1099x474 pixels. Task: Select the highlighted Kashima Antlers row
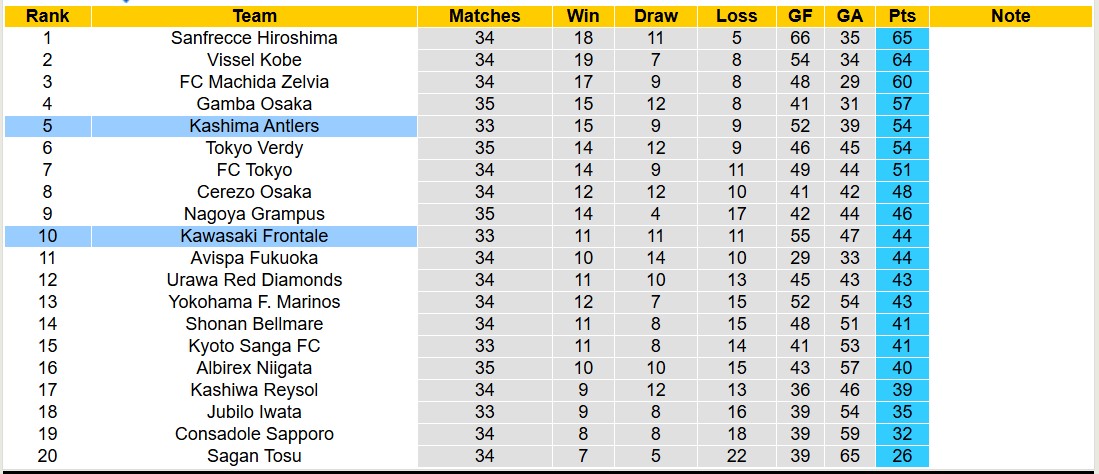click(254, 126)
